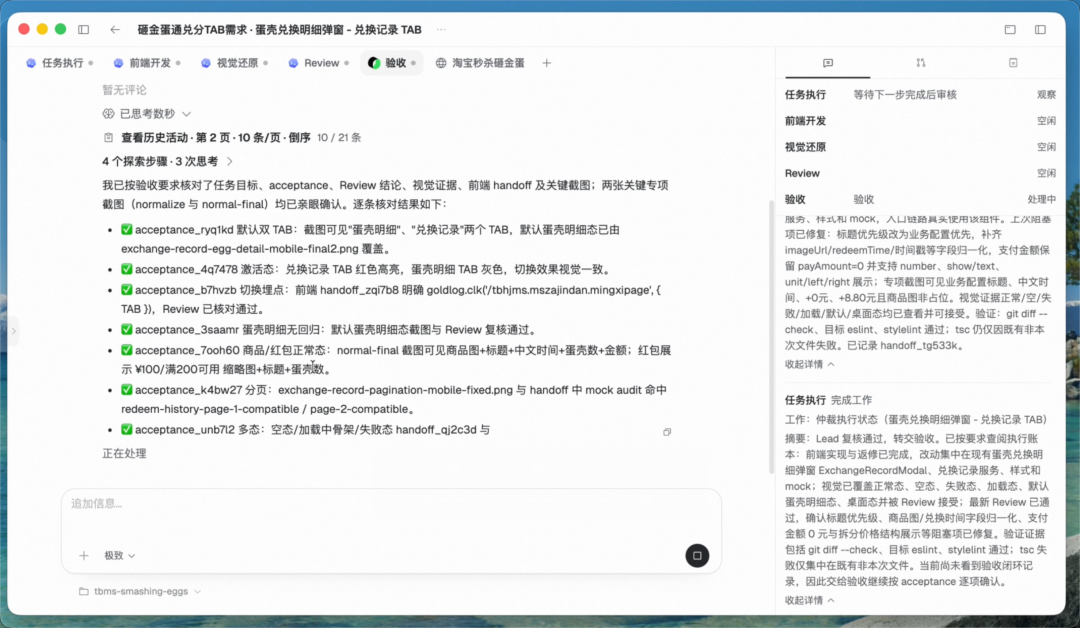This screenshot has height=628, width=1080.
Task: Open the three-dot menu beside the title
Action: (x=441, y=30)
